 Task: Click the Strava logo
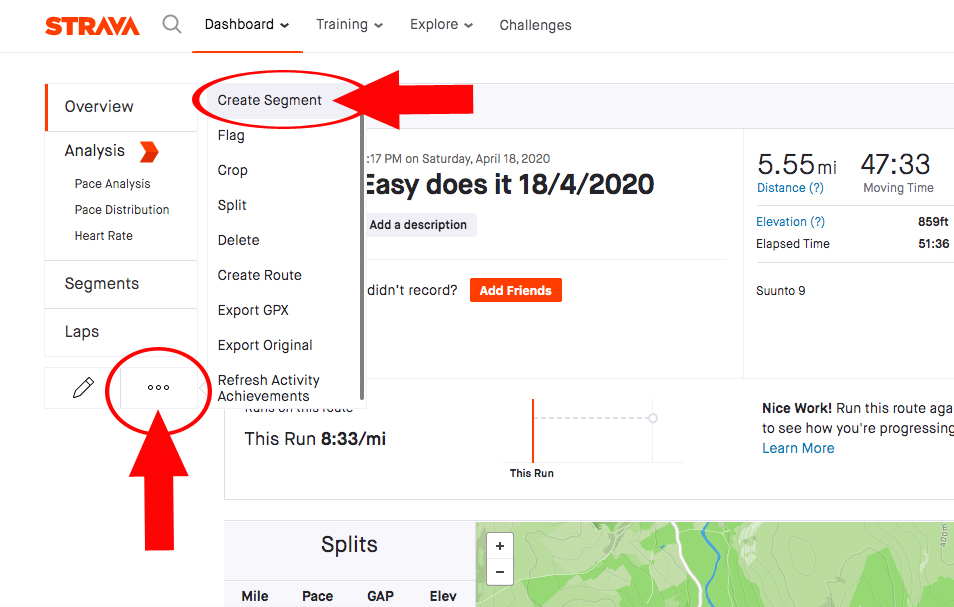92,26
